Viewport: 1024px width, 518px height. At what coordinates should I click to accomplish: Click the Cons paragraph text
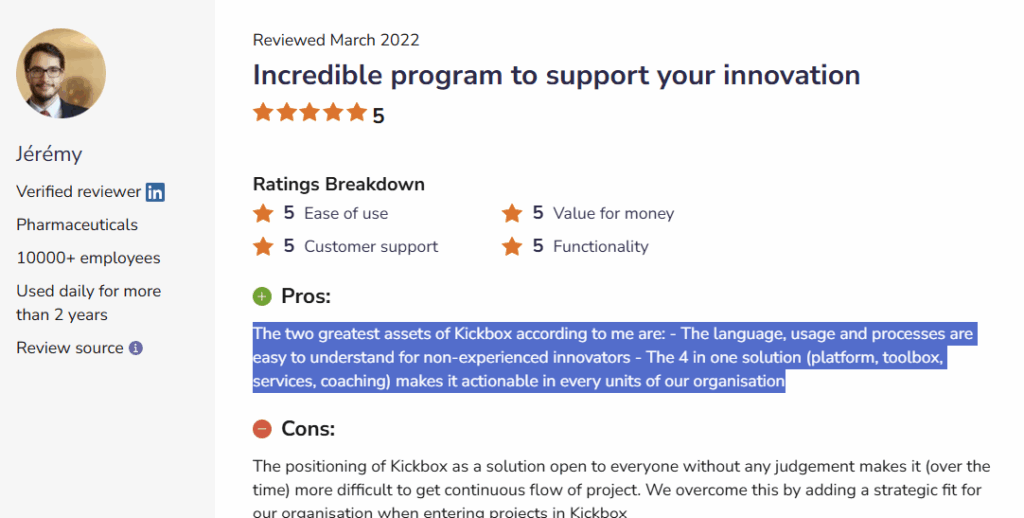pyautogui.click(x=620, y=490)
